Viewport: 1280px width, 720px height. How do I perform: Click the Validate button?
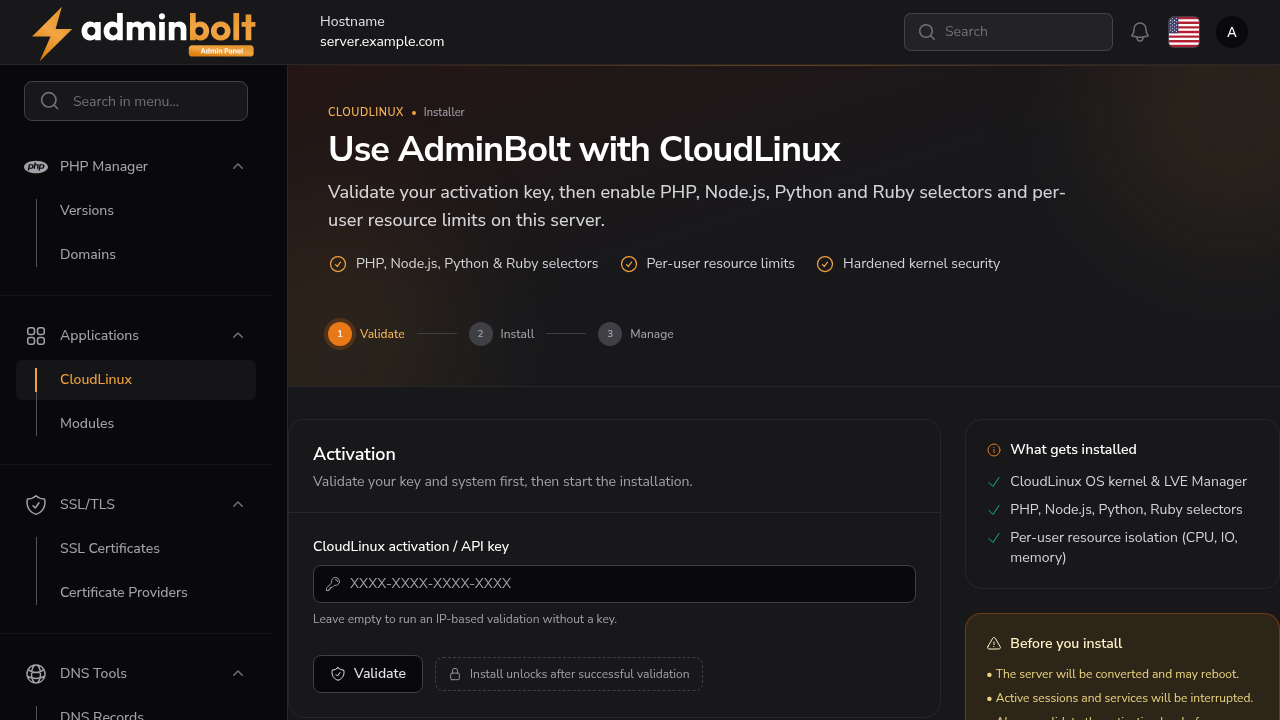tap(368, 674)
